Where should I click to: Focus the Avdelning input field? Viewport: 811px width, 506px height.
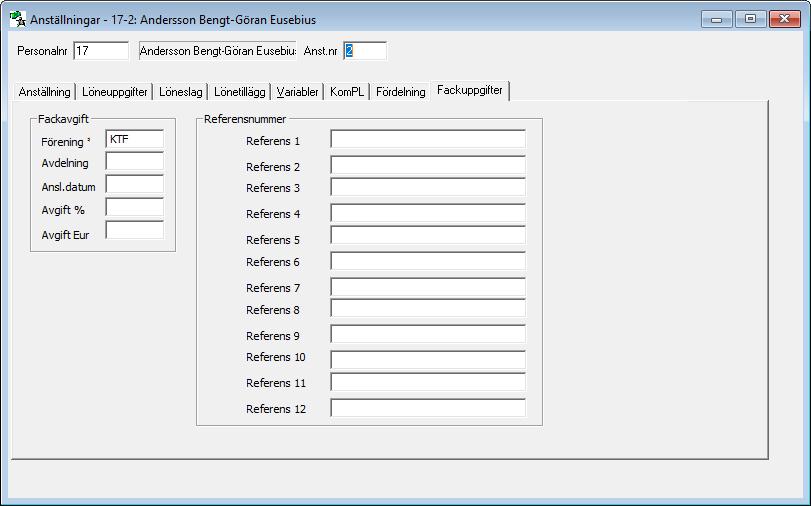[134, 161]
